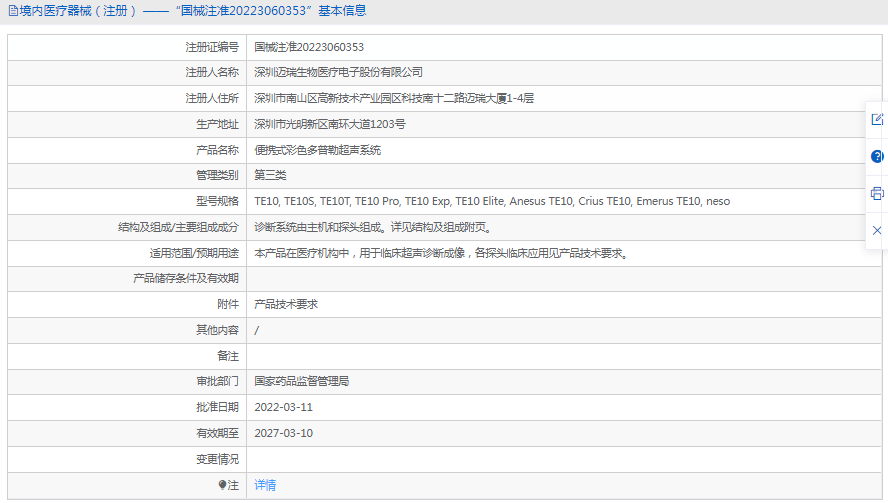The image size is (888, 503).
Task: Click the 有效期至 label cell
Action: [x=127, y=433]
